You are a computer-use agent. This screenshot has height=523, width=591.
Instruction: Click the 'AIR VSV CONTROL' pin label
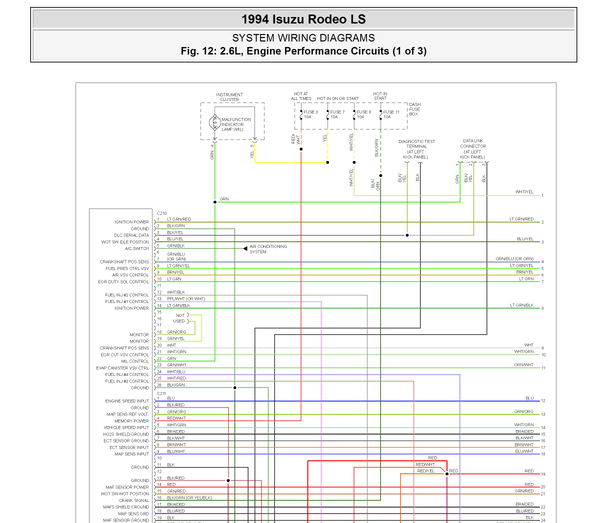(x=130, y=275)
